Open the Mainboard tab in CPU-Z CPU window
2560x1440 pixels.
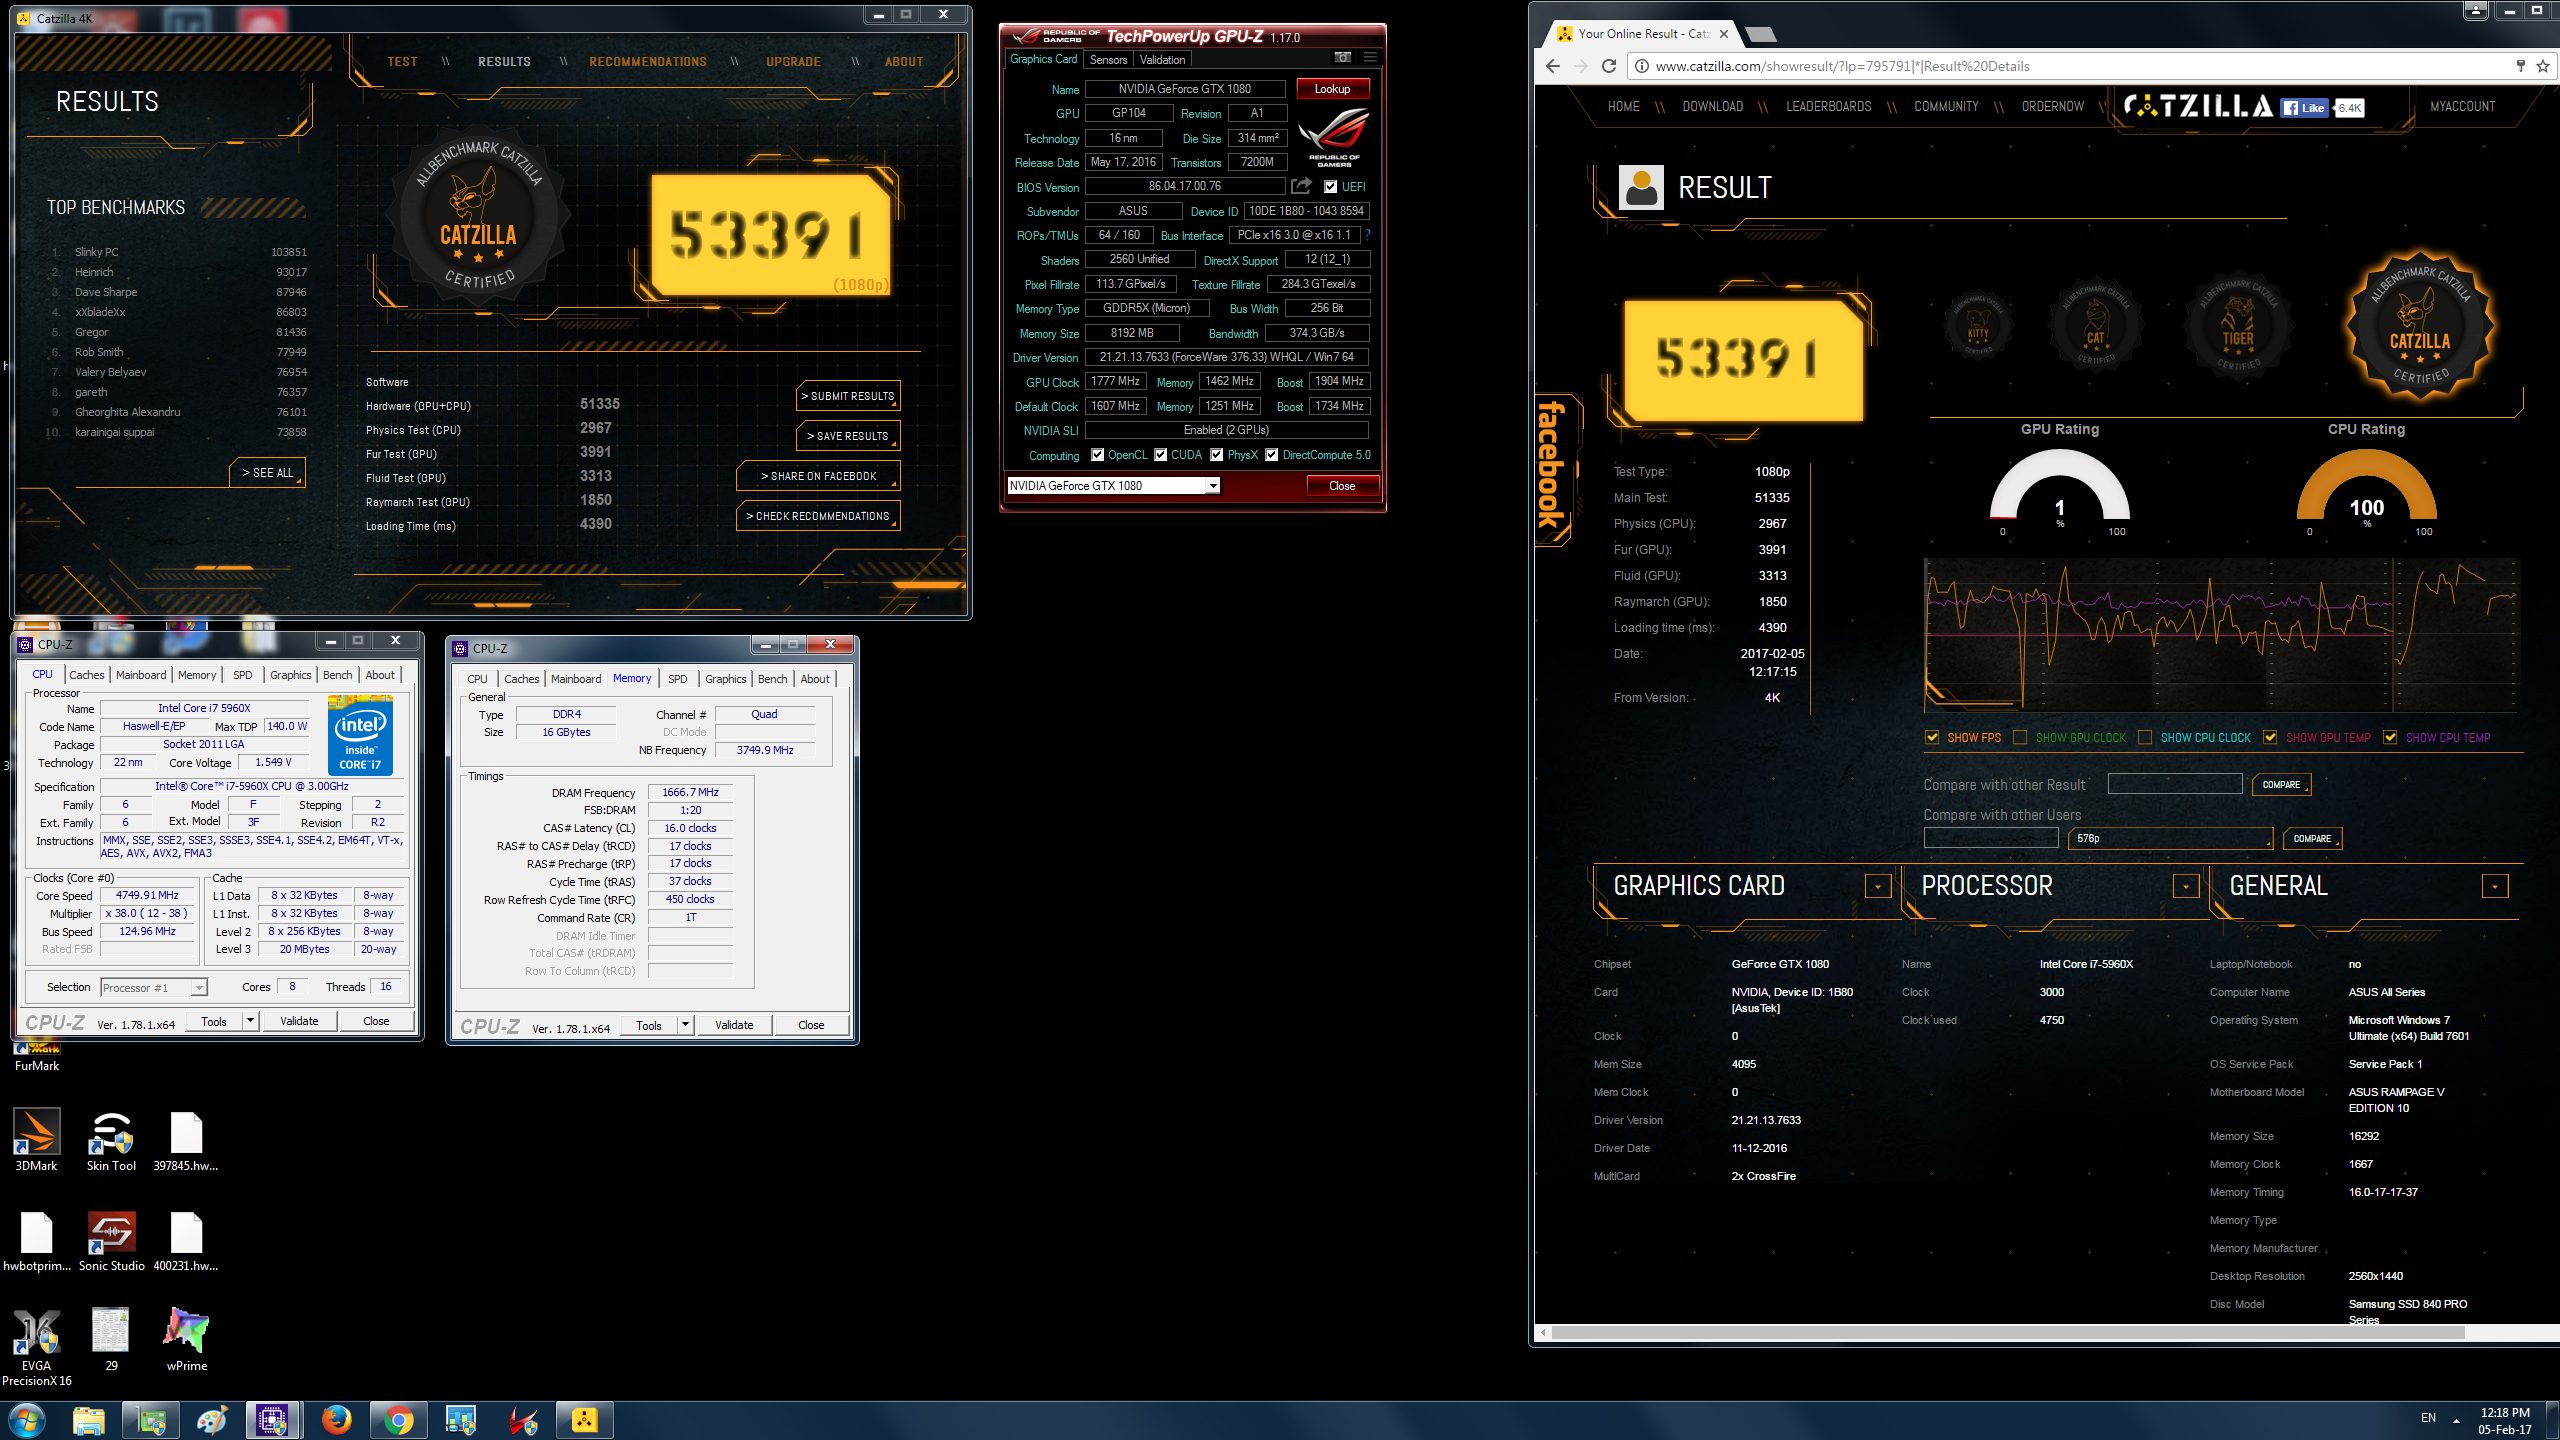tap(141, 675)
